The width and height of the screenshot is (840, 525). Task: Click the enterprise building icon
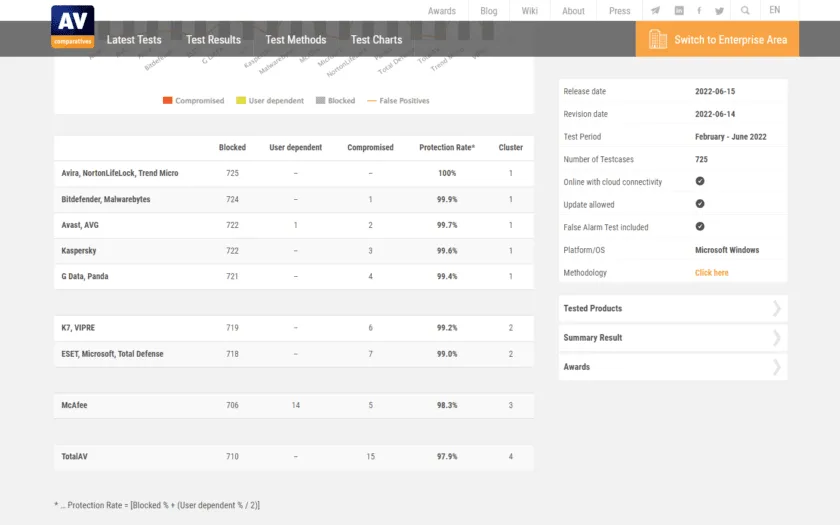pos(657,40)
